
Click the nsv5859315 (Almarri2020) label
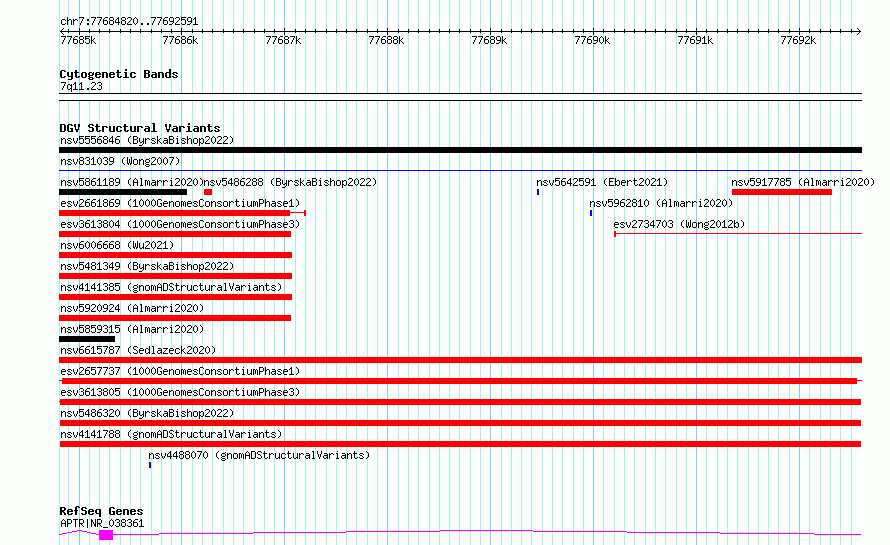(132, 329)
